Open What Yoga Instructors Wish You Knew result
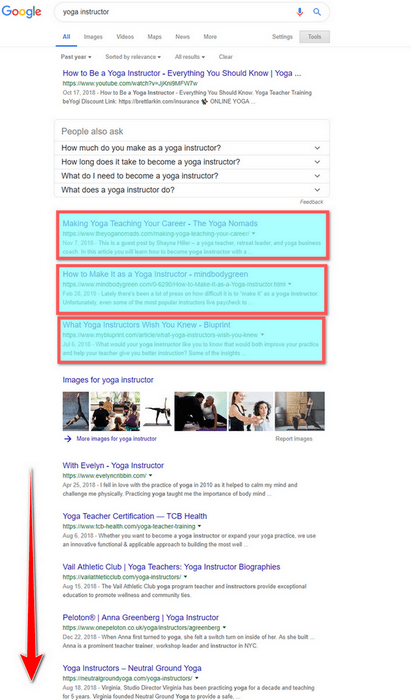 146,325
